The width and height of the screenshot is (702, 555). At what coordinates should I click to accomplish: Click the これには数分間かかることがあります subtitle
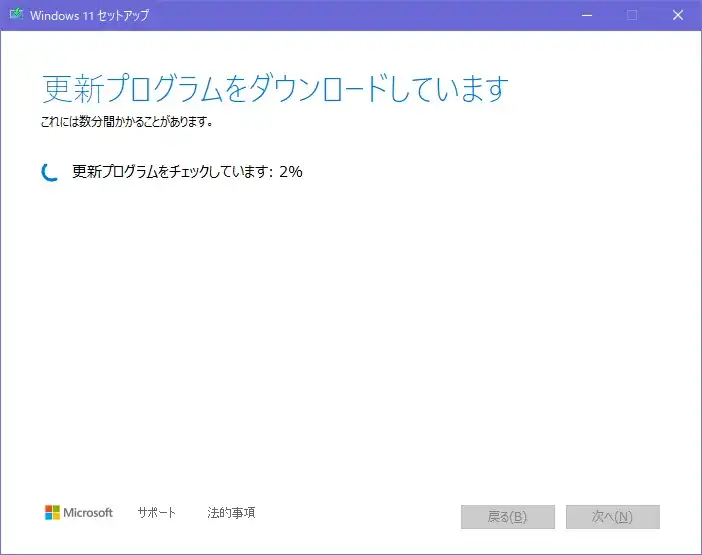click(126, 123)
